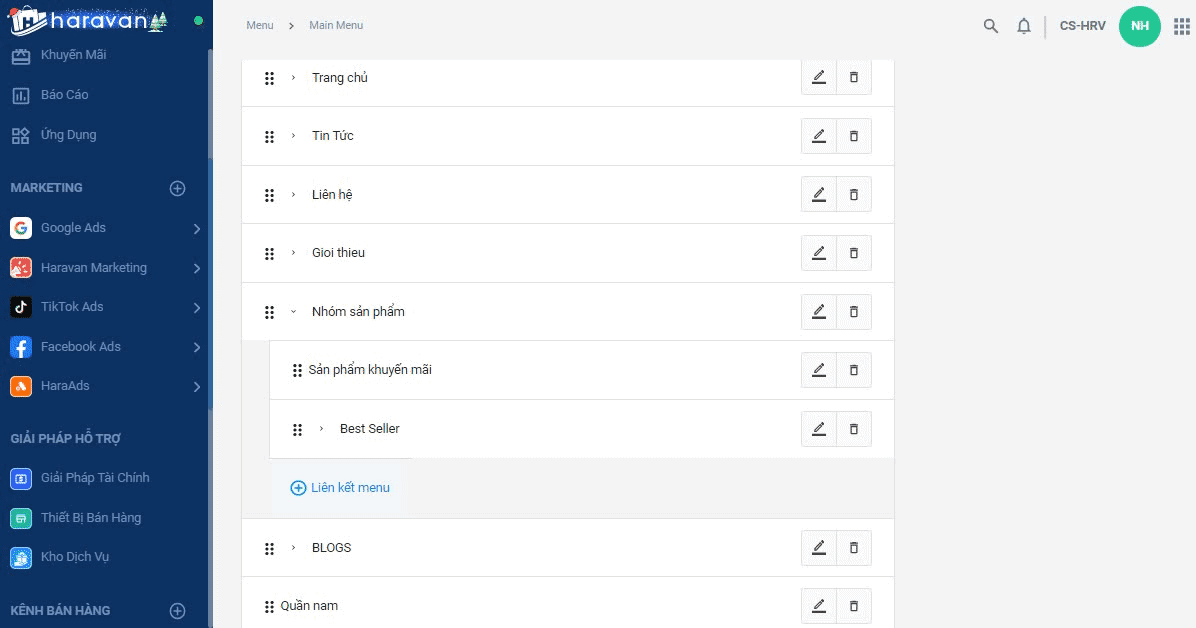Click the Liên kết menu add link
Image resolution: width=1196 pixels, height=628 pixels.
pos(340,488)
